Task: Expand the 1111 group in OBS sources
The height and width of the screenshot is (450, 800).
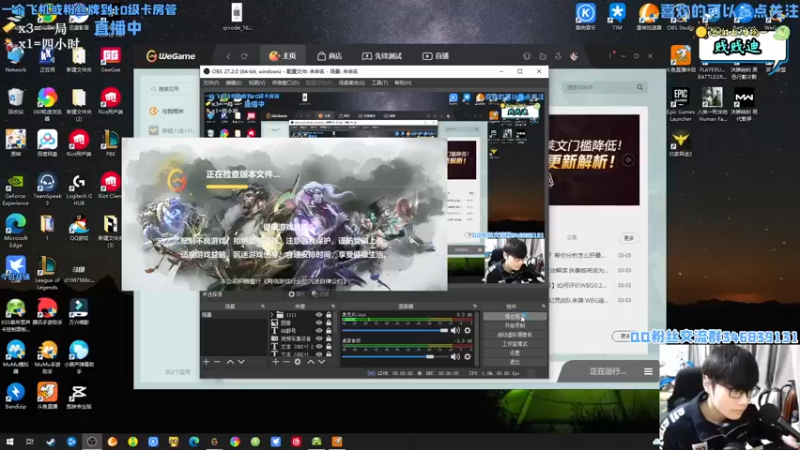Action: coord(272,315)
